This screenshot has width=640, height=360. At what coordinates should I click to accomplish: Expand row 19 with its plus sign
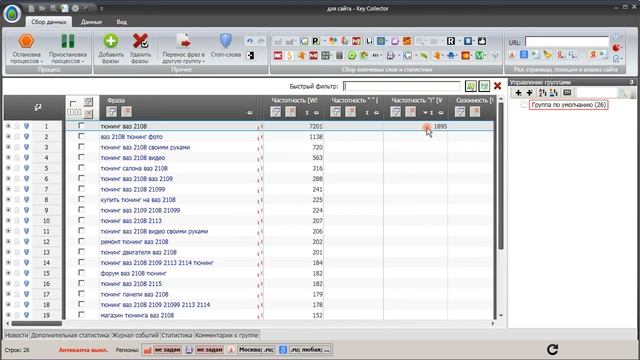coord(8,315)
